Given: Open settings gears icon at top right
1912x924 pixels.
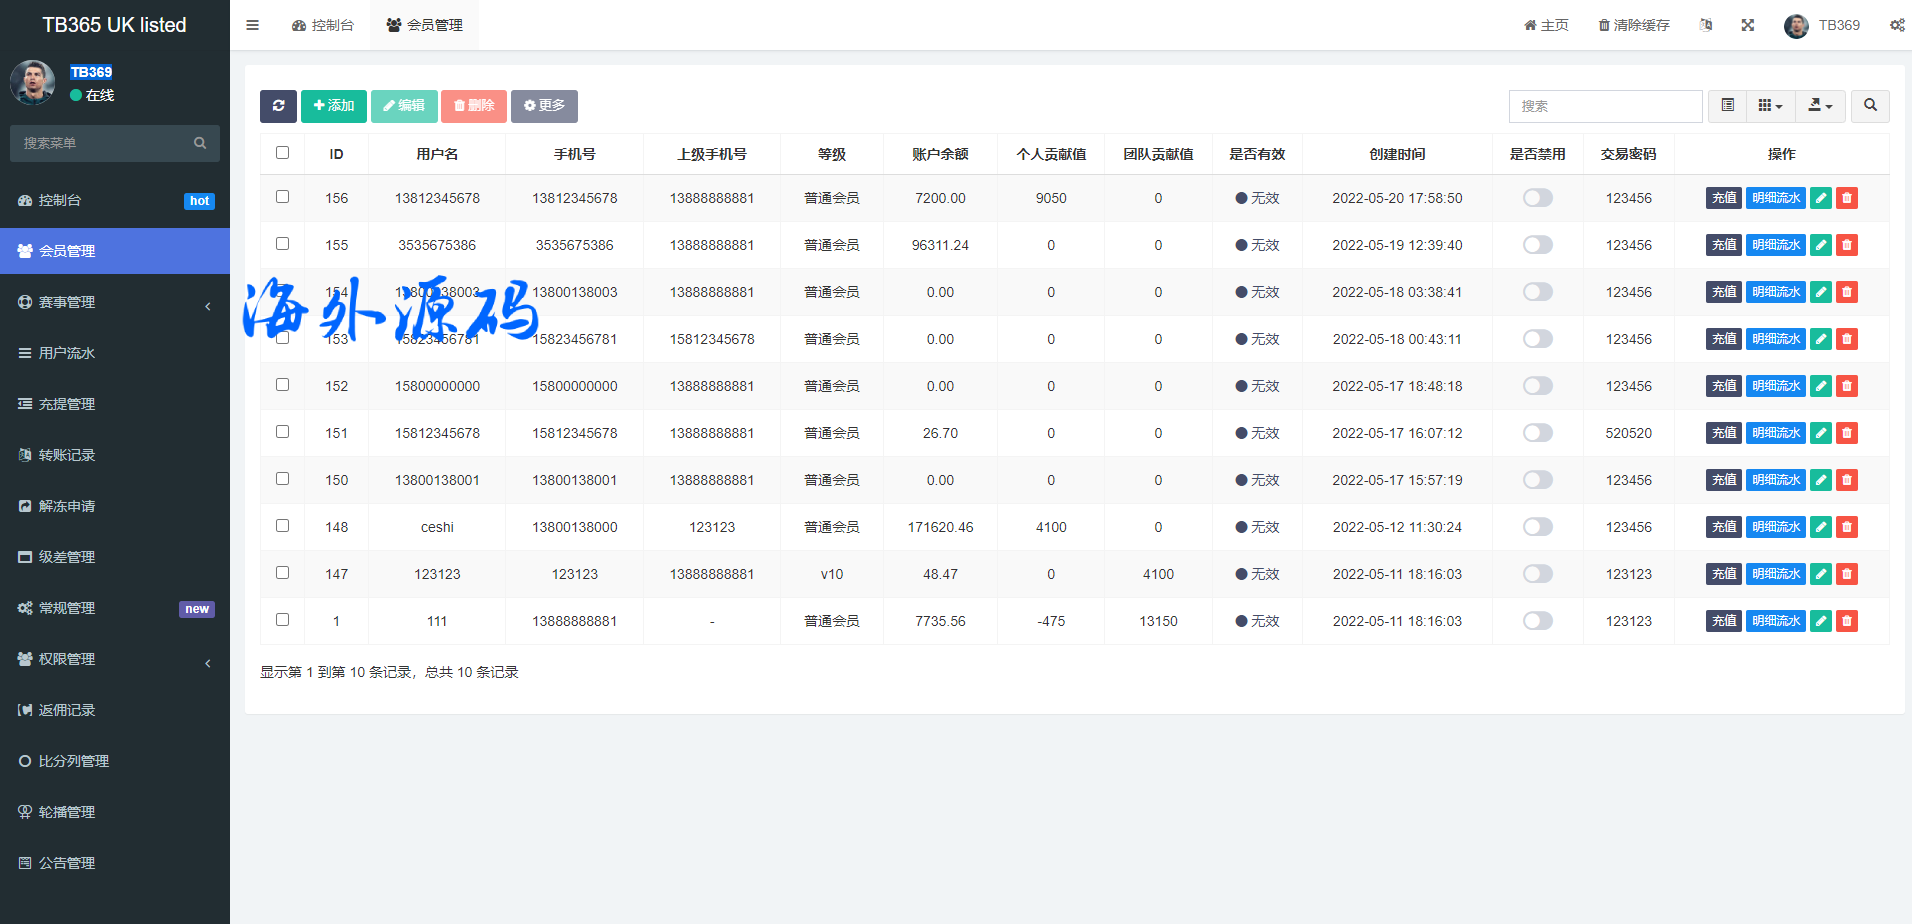Looking at the screenshot, I should 1896,25.
